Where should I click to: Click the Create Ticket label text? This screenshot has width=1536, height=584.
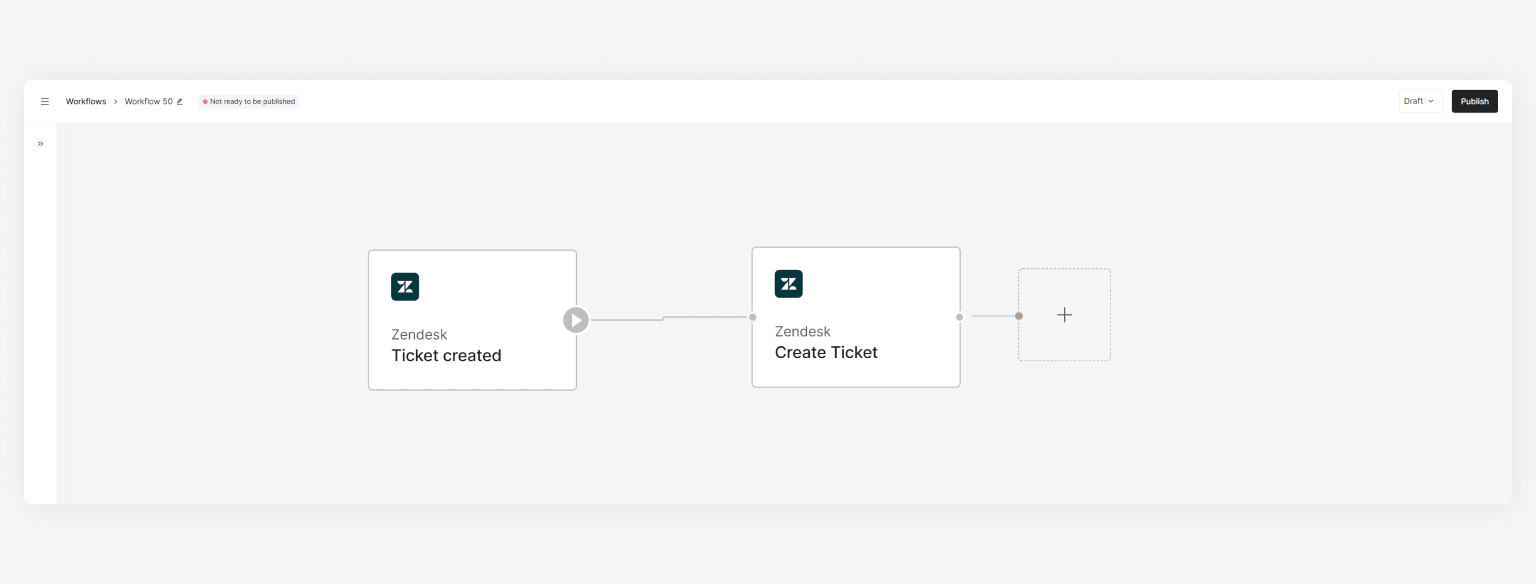[x=826, y=353]
